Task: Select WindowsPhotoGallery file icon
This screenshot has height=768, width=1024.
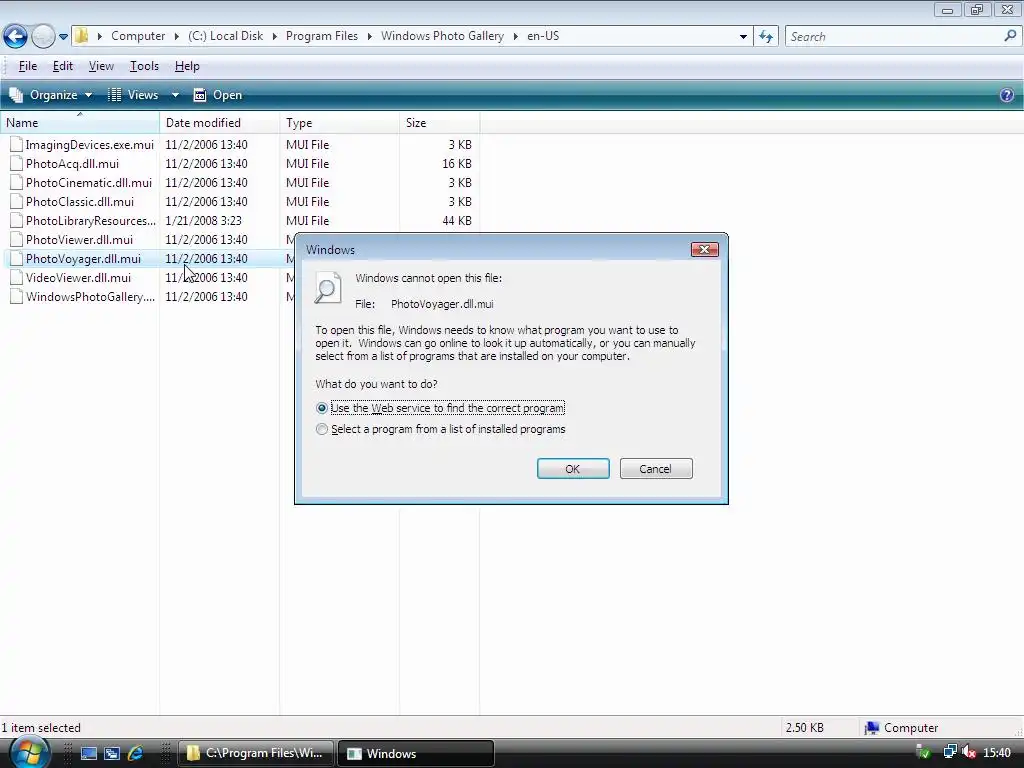Action: click(x=16, y=296)
